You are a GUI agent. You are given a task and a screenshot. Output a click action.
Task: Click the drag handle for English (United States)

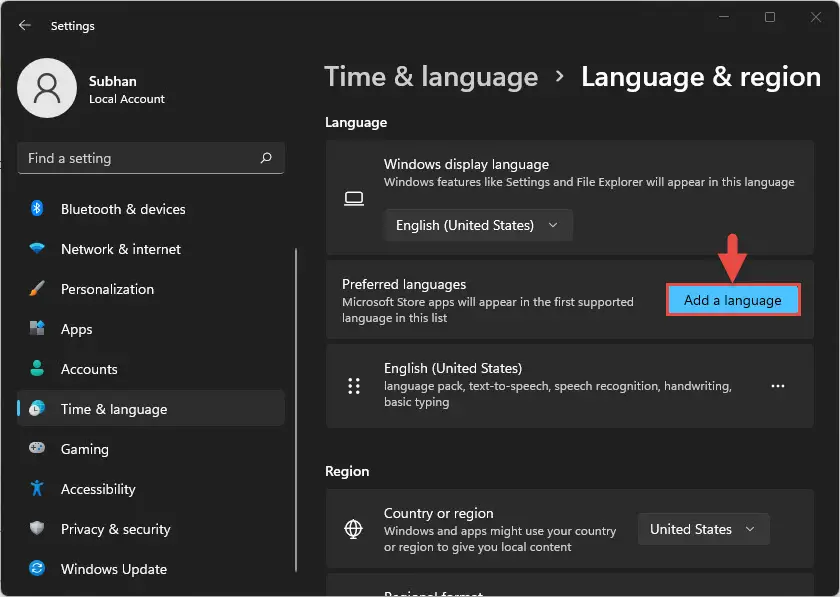coord(354,386)
